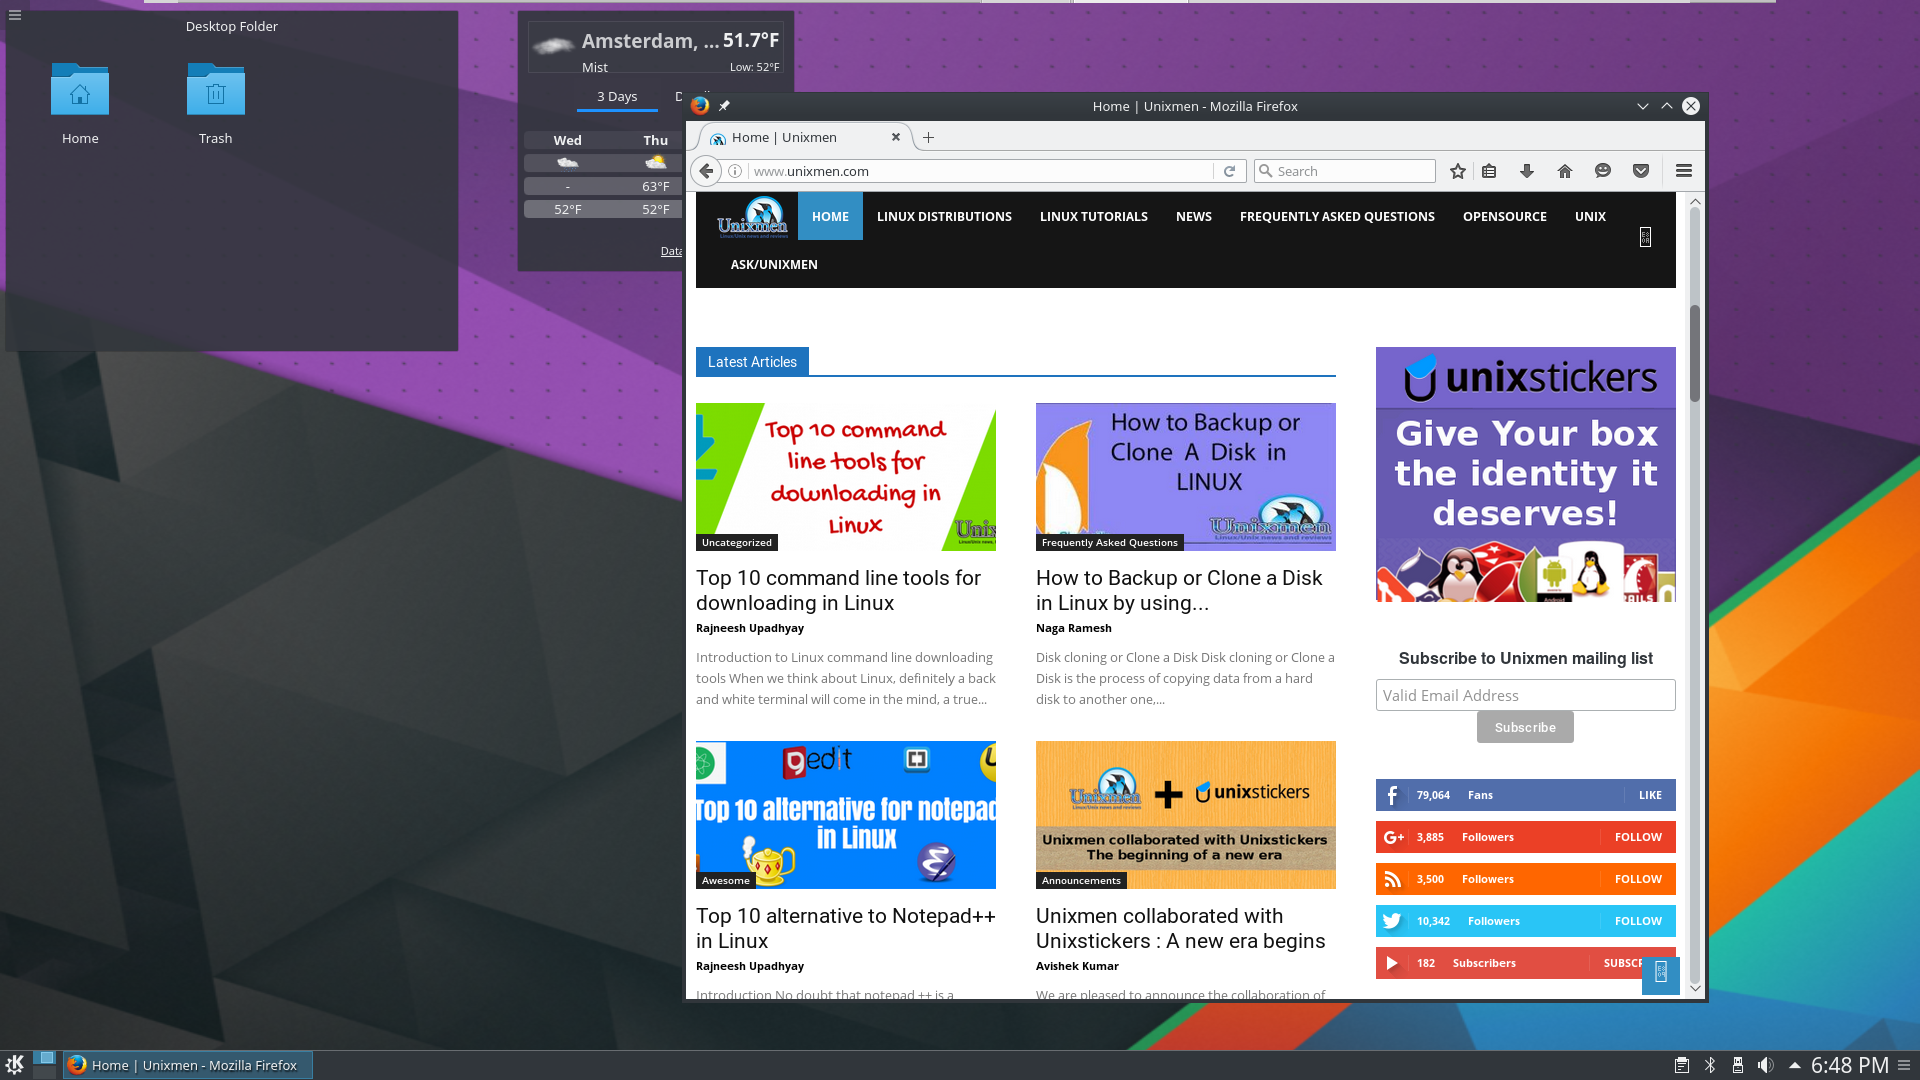1920x1080 pixels.
Task: Open 'How to Backup or Clone a Disk' title
Action: point(1179,590)
